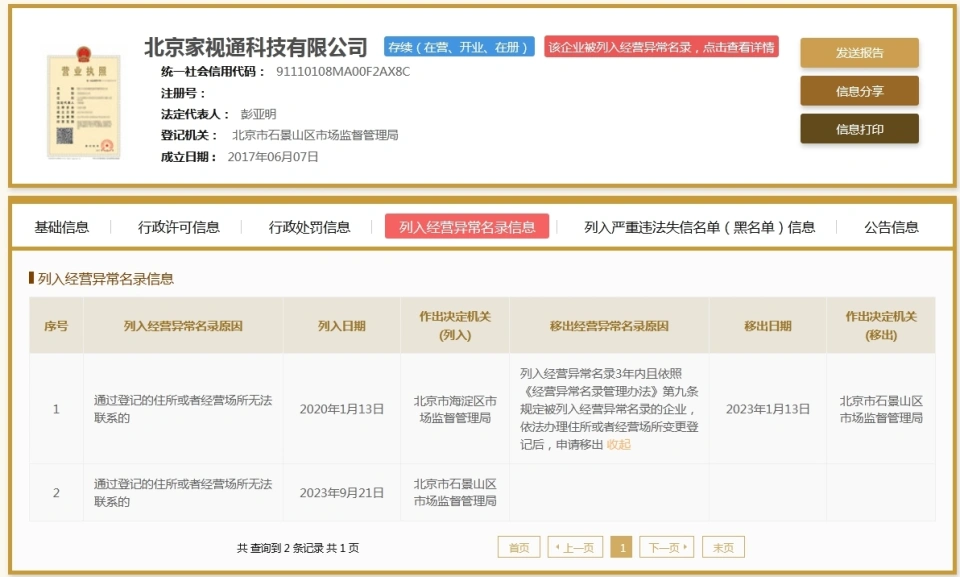Switch to the 公告信息 tab
This screenshot has height=577, width=960.
tap(891, 227)
